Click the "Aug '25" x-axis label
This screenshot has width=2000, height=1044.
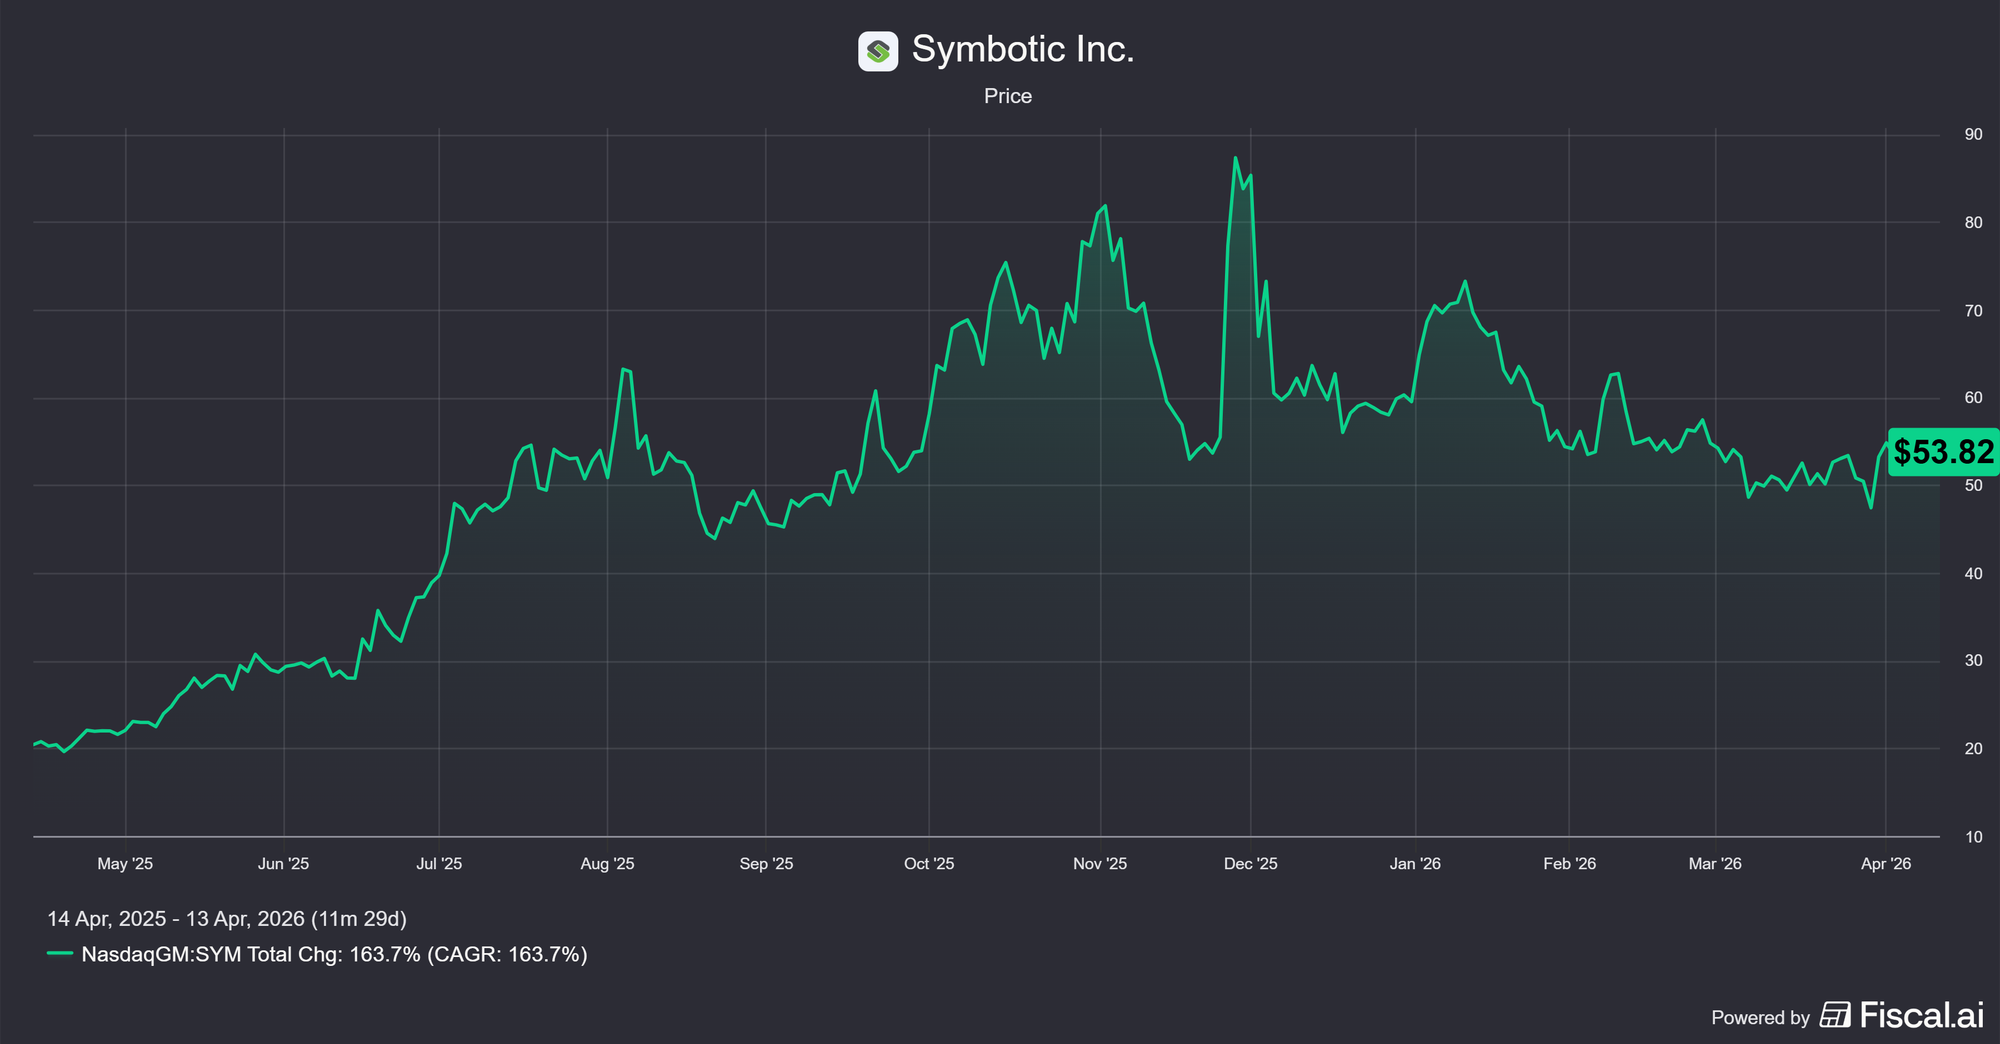pos(608,864)
